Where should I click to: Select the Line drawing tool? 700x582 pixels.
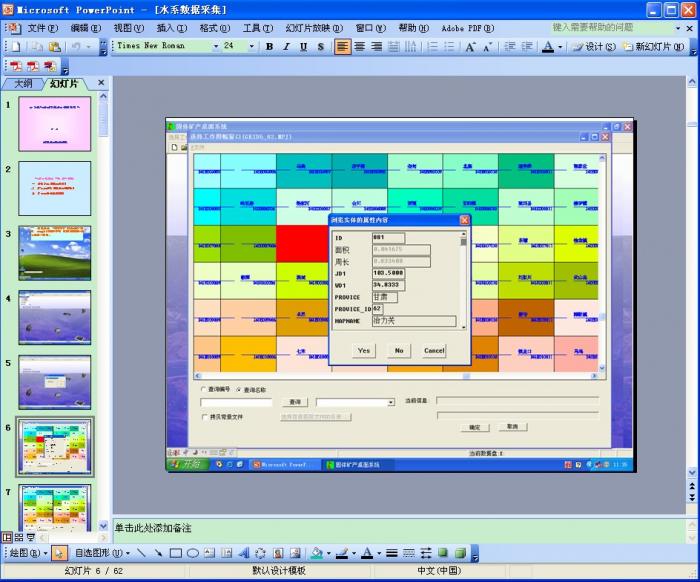142,553
